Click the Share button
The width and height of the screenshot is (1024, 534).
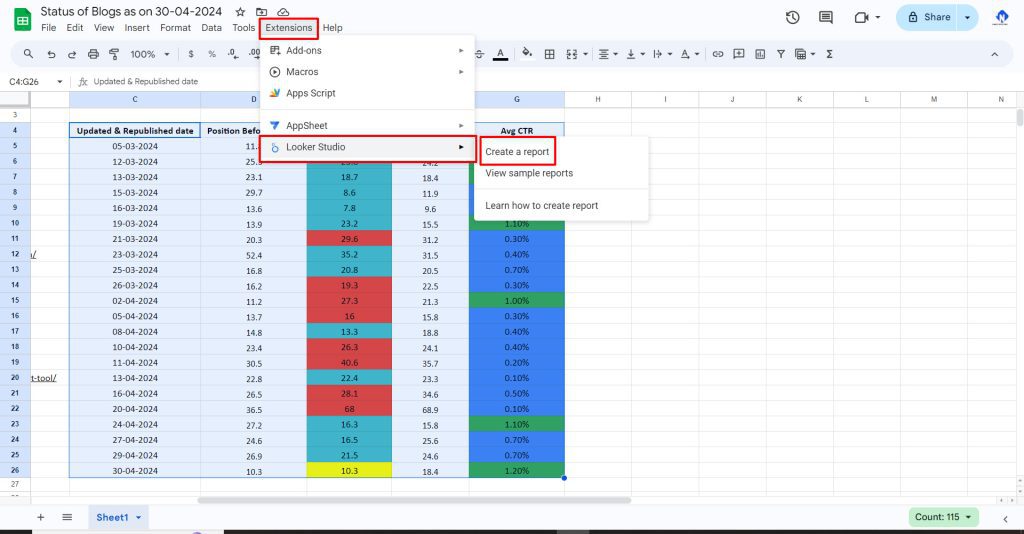click(x=927, y=17)
